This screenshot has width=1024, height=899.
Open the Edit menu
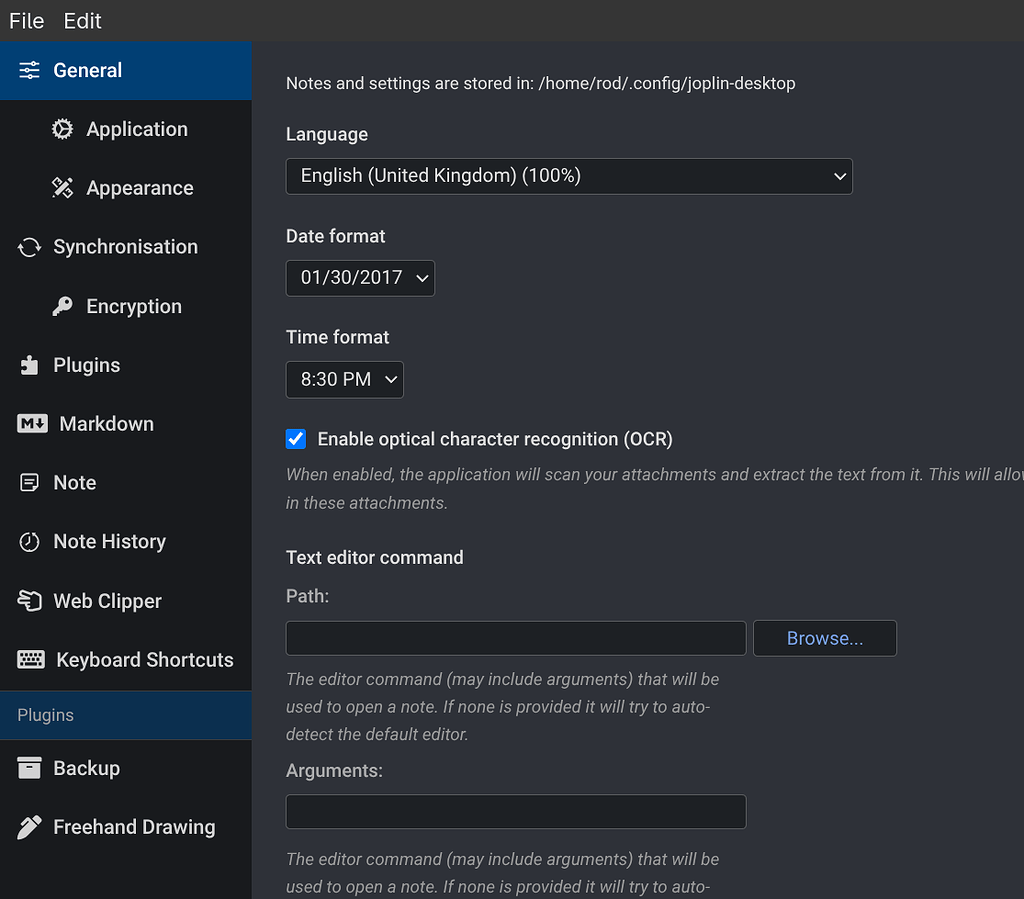tap(81, 20)
